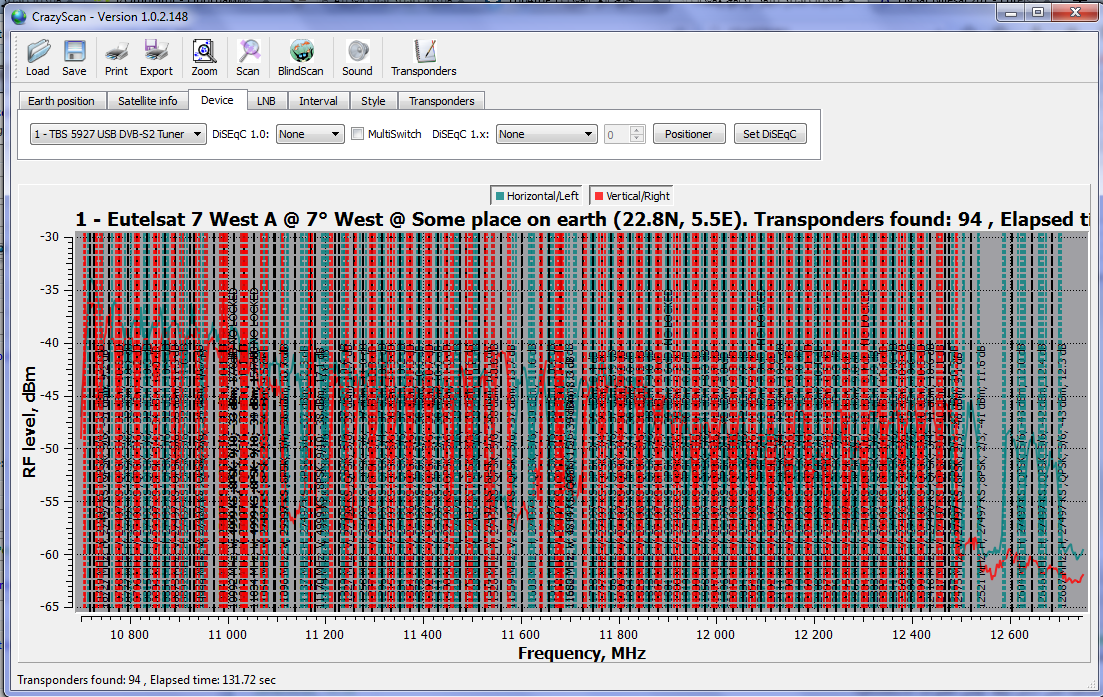Click the Positioner button
Viewport: 1103px width, 697px height.
coord(688,134)
